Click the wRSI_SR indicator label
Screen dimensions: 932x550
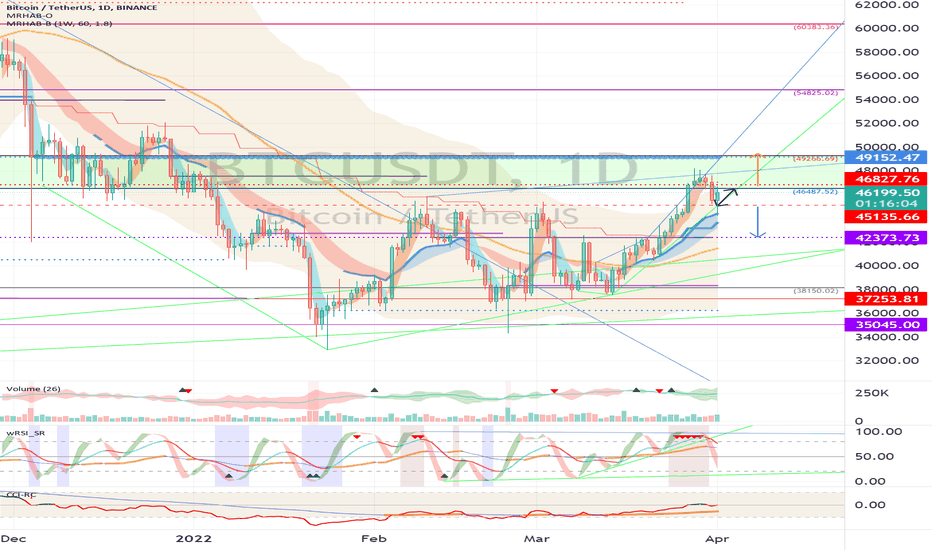pos(26,433)
